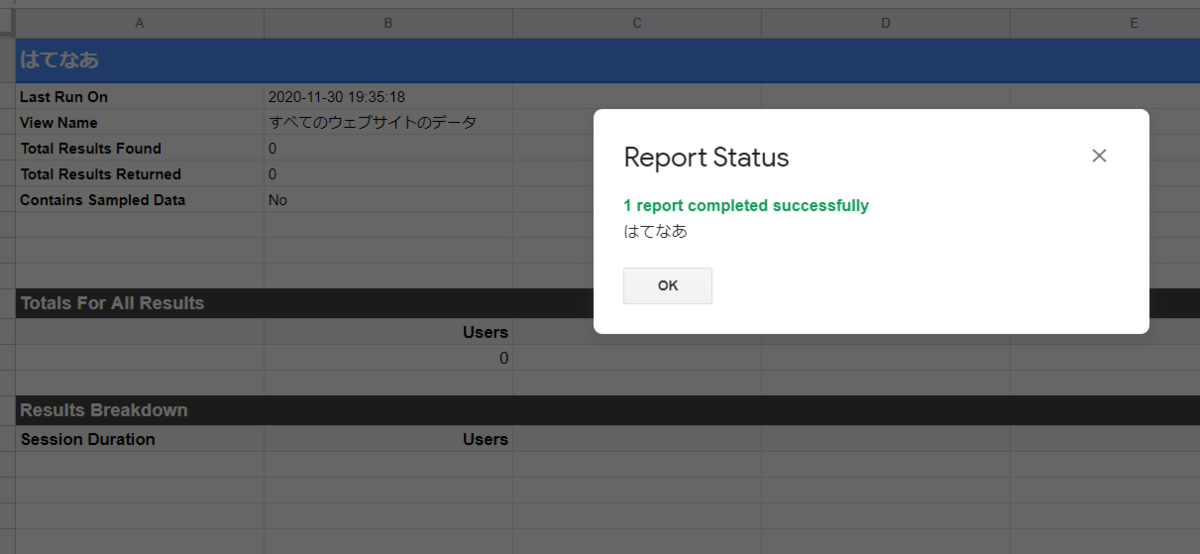Click the はてなあ title cell in blue row
Screen dimensions: 1200x554
pos(140,60)
